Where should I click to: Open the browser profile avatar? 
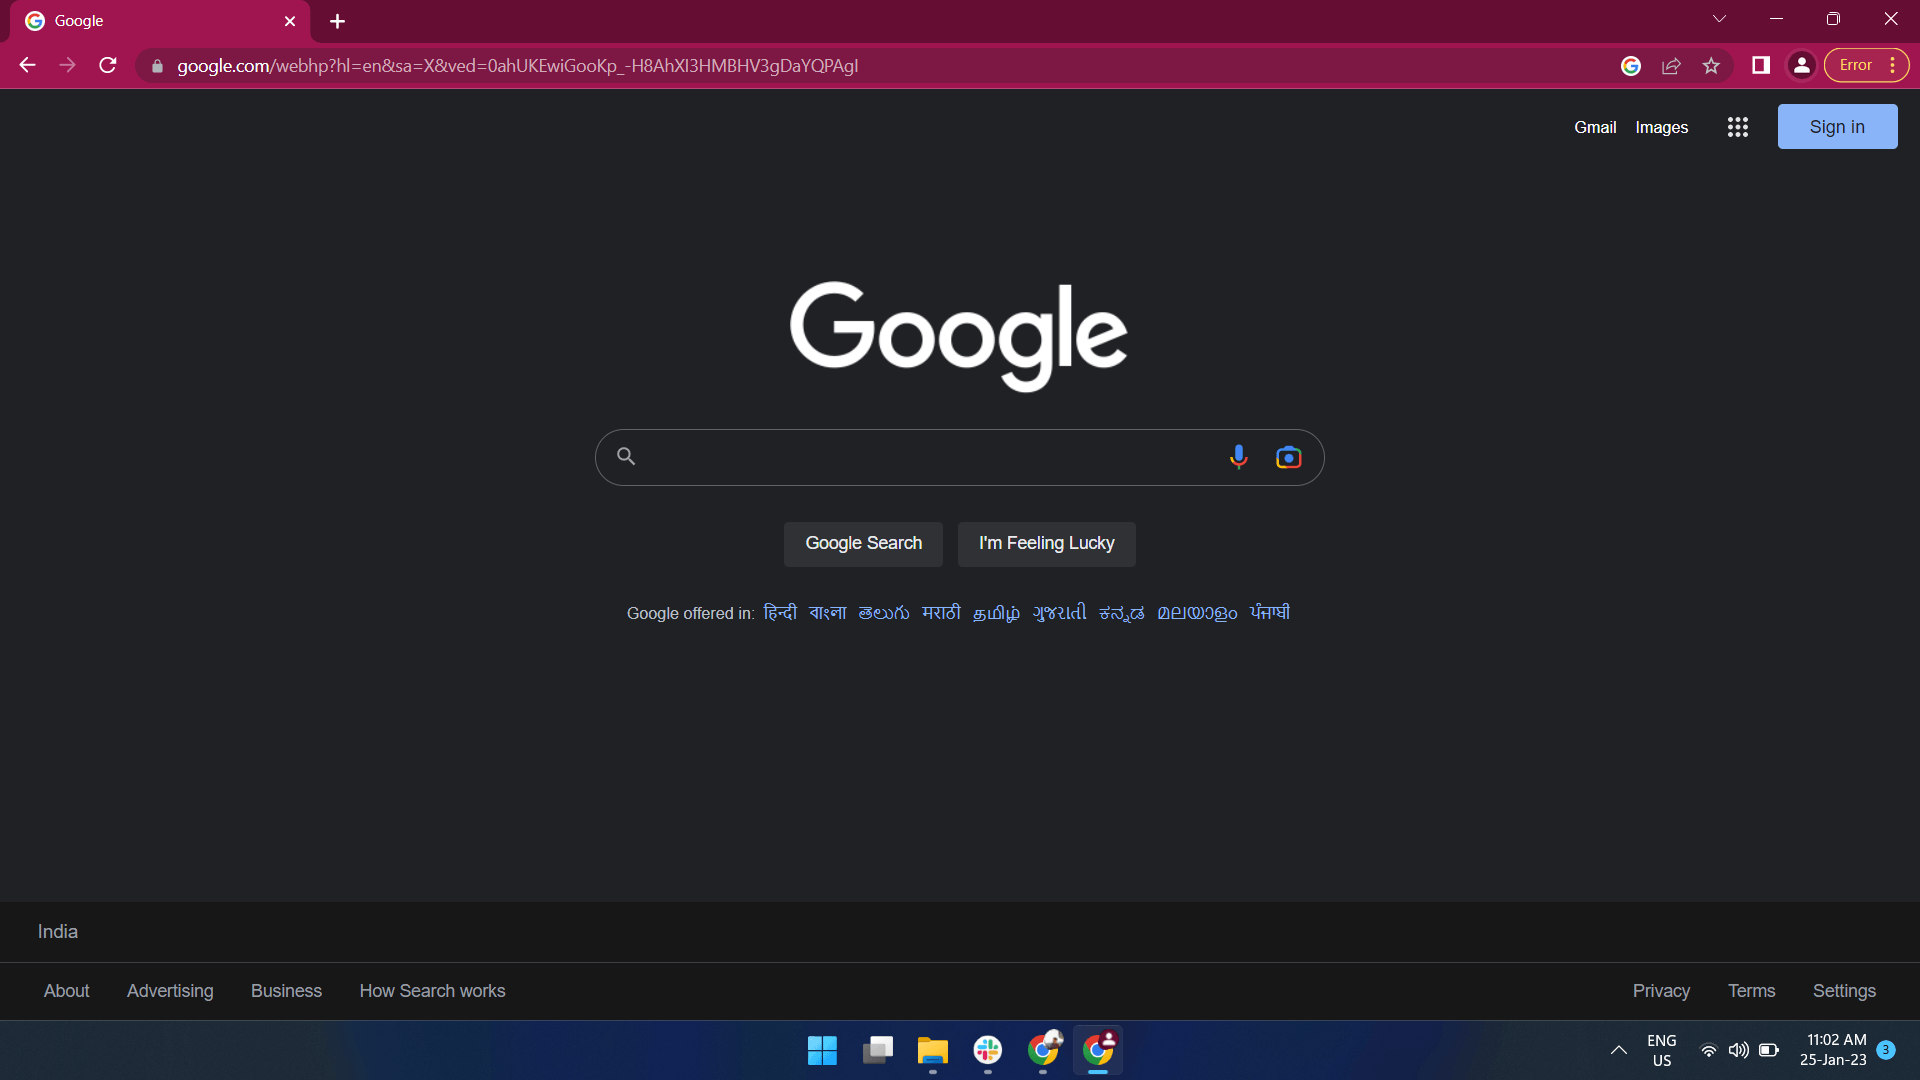(1802, 65)
